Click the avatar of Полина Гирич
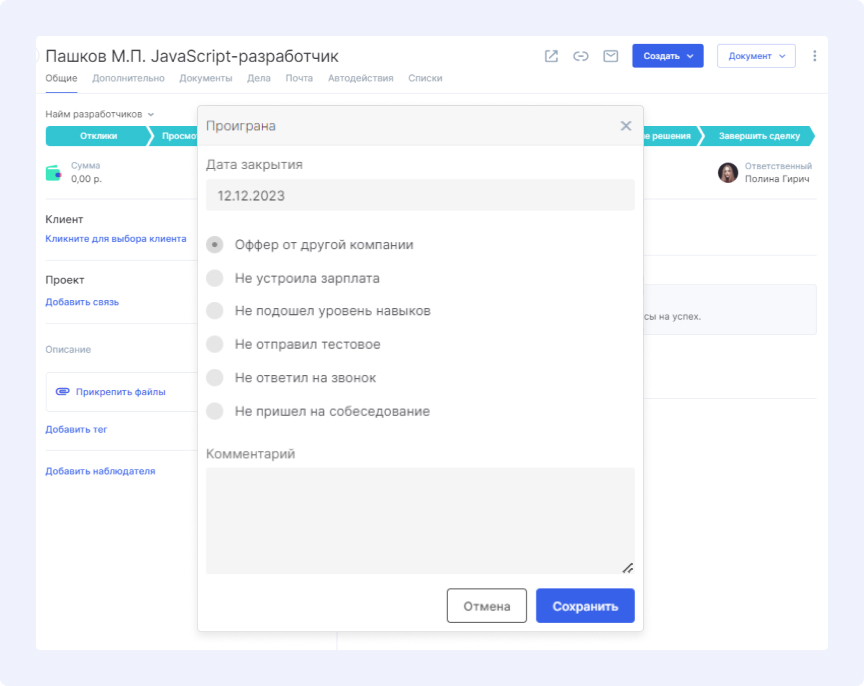This screenshot has width=864, height=686. point(728,173)
